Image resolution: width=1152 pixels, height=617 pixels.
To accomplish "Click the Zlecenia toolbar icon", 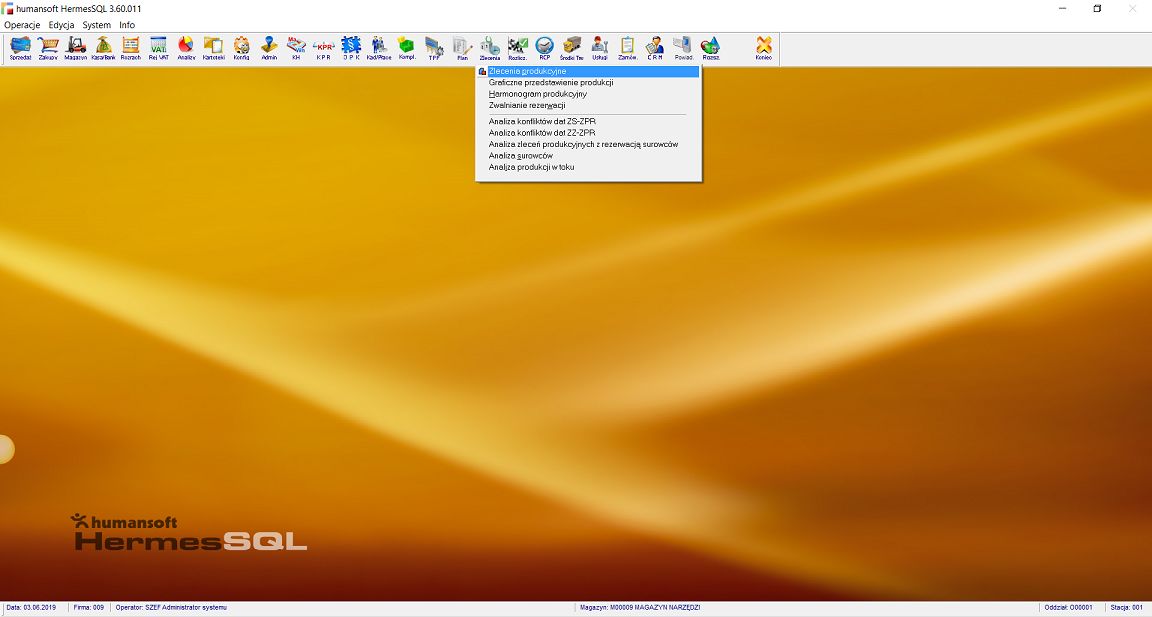I will [489, 48].
